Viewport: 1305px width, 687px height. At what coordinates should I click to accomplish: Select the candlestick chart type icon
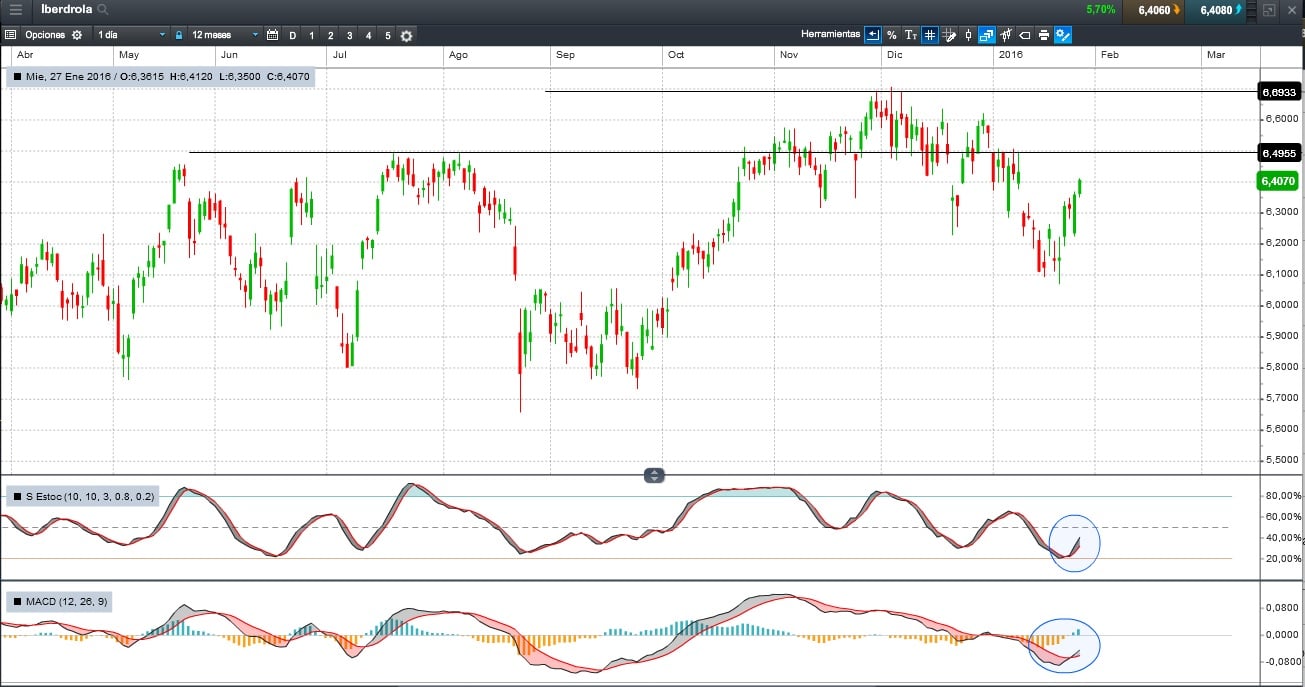click(968, 35)
